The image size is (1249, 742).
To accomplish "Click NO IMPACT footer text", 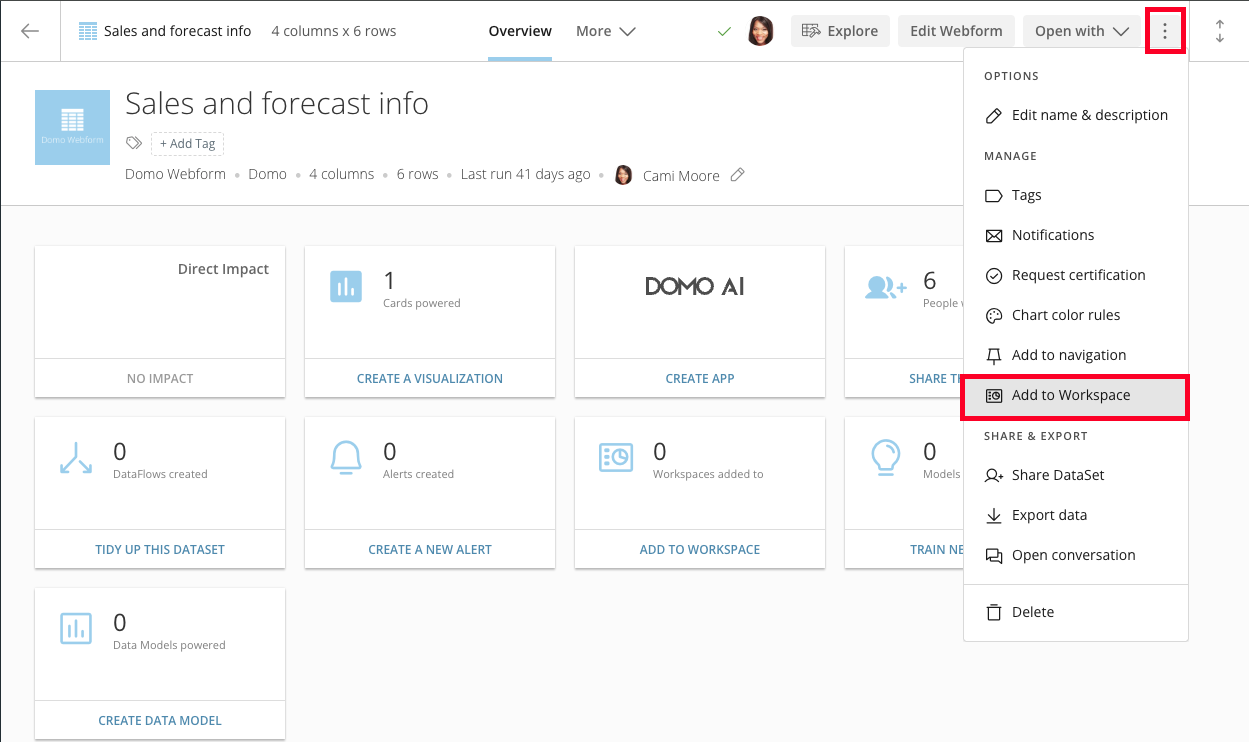I will click(160, 379).
